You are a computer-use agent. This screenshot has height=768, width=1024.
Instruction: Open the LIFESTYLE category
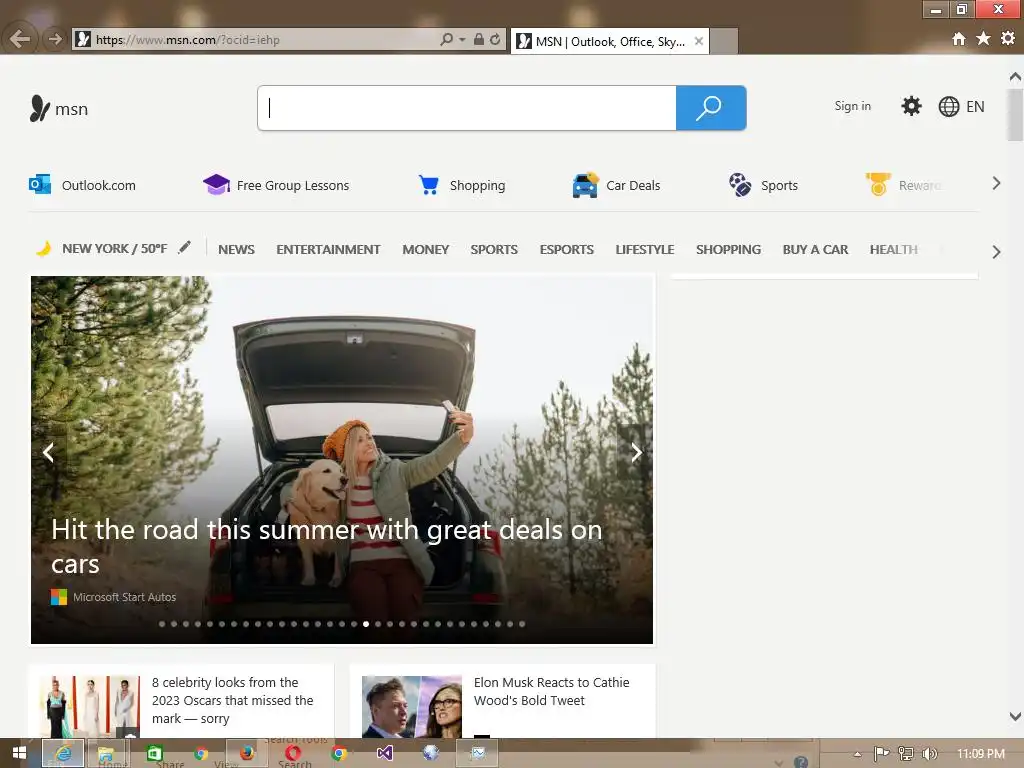pyautogui.click(x=645, y=249)
